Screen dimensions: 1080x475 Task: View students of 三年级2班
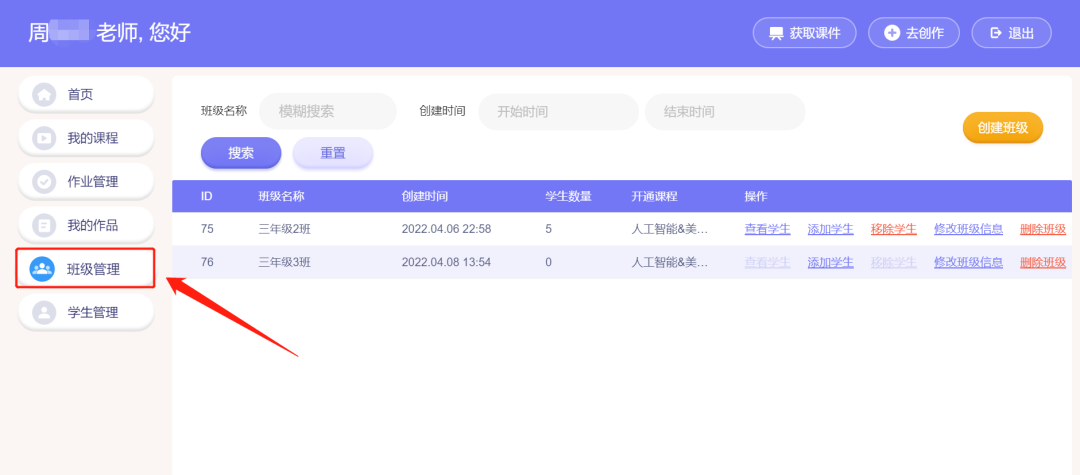coord(767,229)
